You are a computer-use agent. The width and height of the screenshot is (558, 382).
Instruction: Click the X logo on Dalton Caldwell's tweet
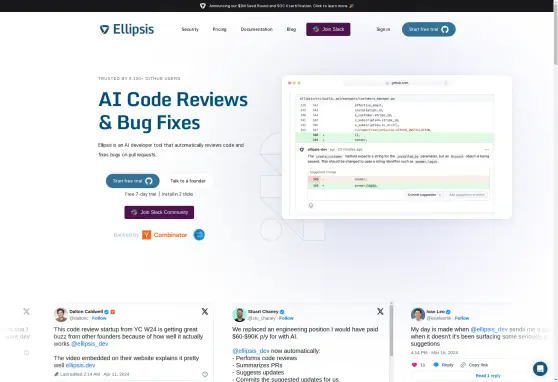pos(205,312)
